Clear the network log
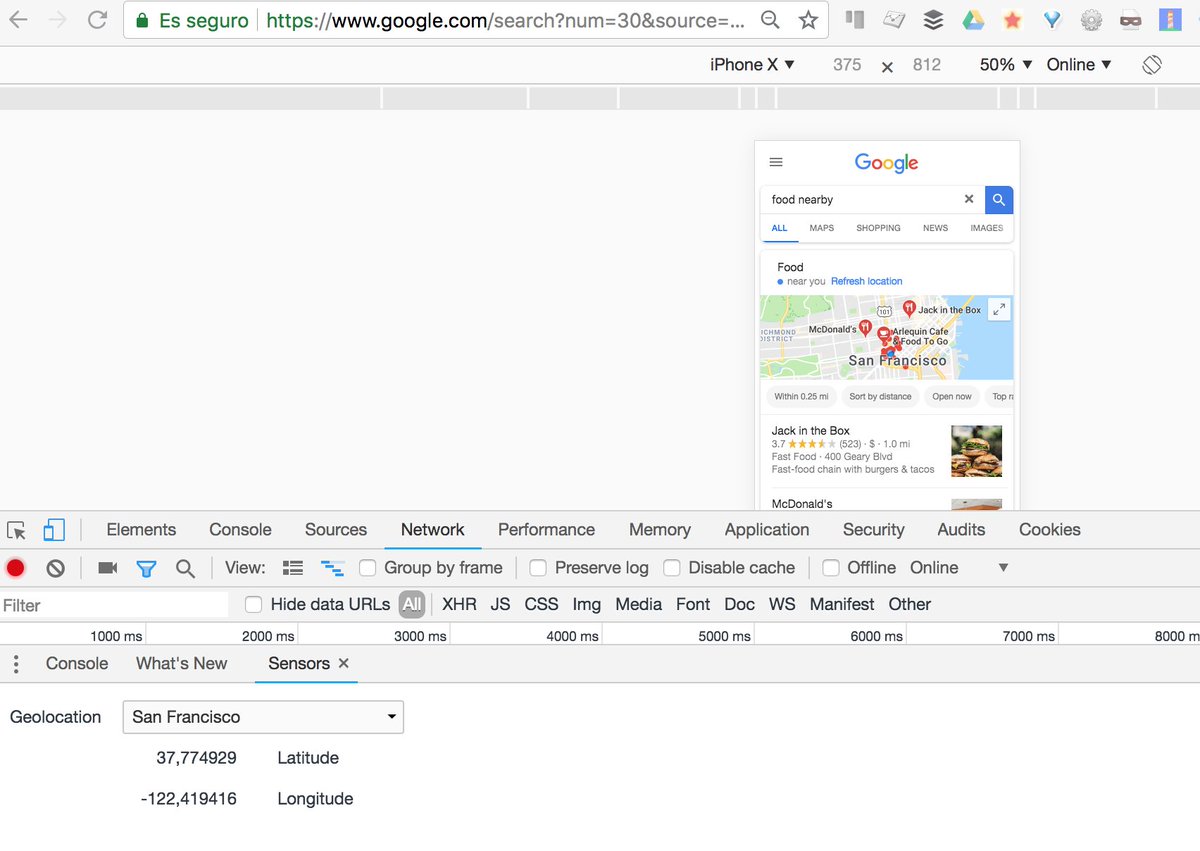1200x851 pixels. coord(56,568)
